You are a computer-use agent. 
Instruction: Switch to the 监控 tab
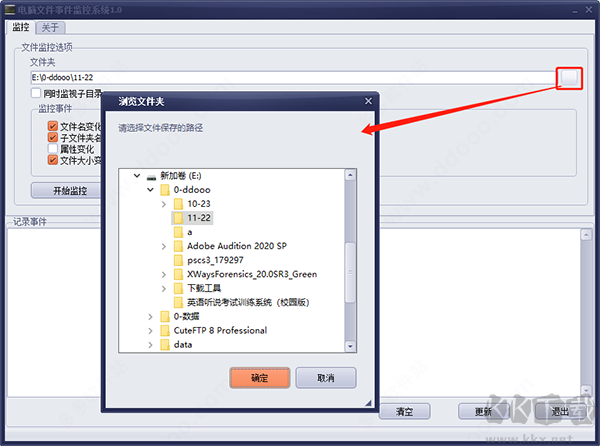coord(21,27)
